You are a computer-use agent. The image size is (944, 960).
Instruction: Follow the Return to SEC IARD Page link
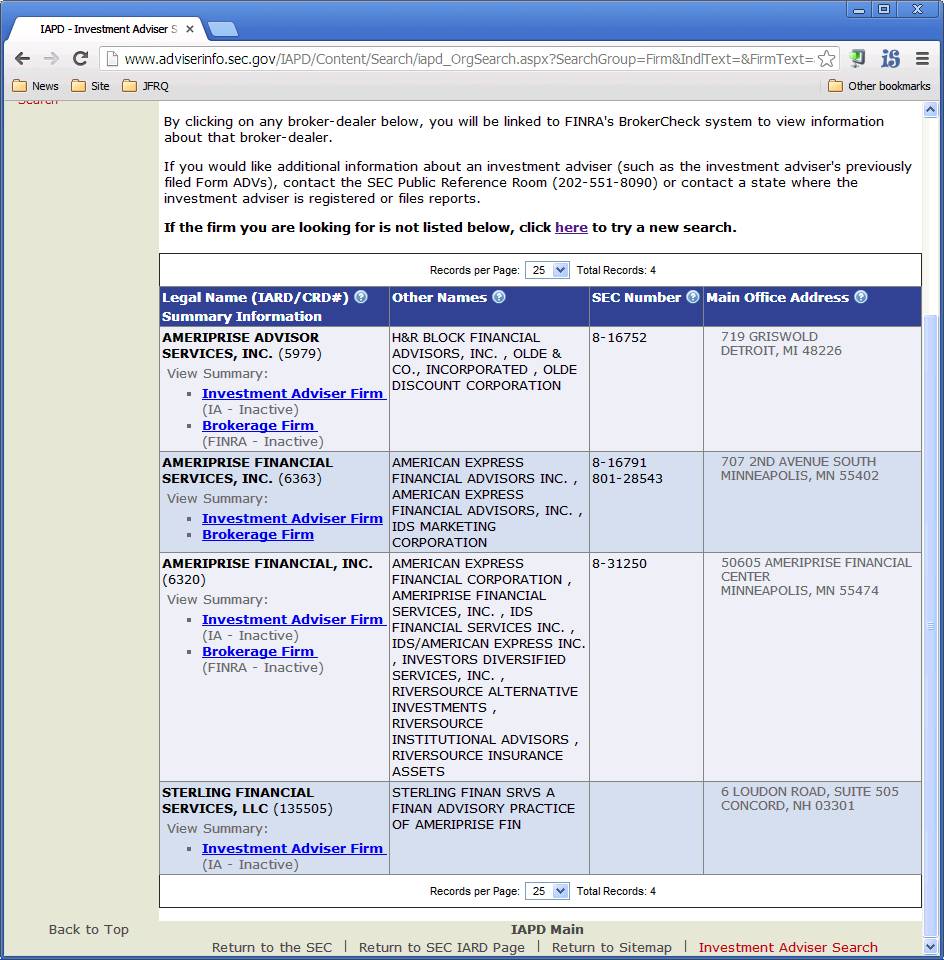441,947
